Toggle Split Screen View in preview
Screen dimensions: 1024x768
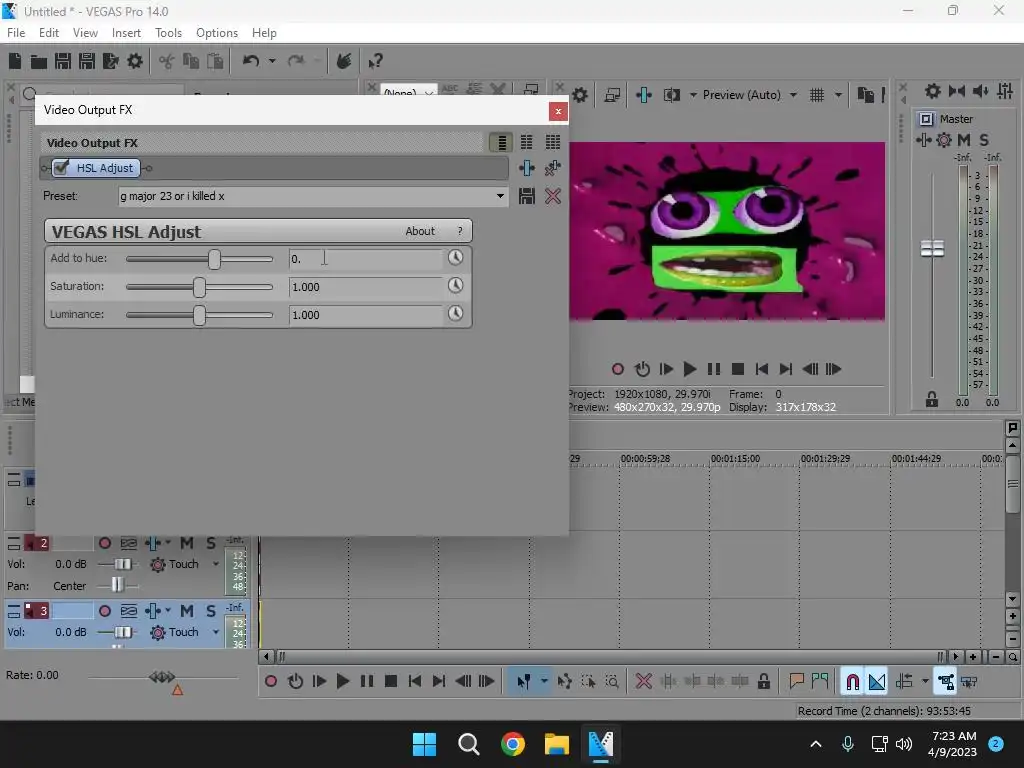(671, 95)
